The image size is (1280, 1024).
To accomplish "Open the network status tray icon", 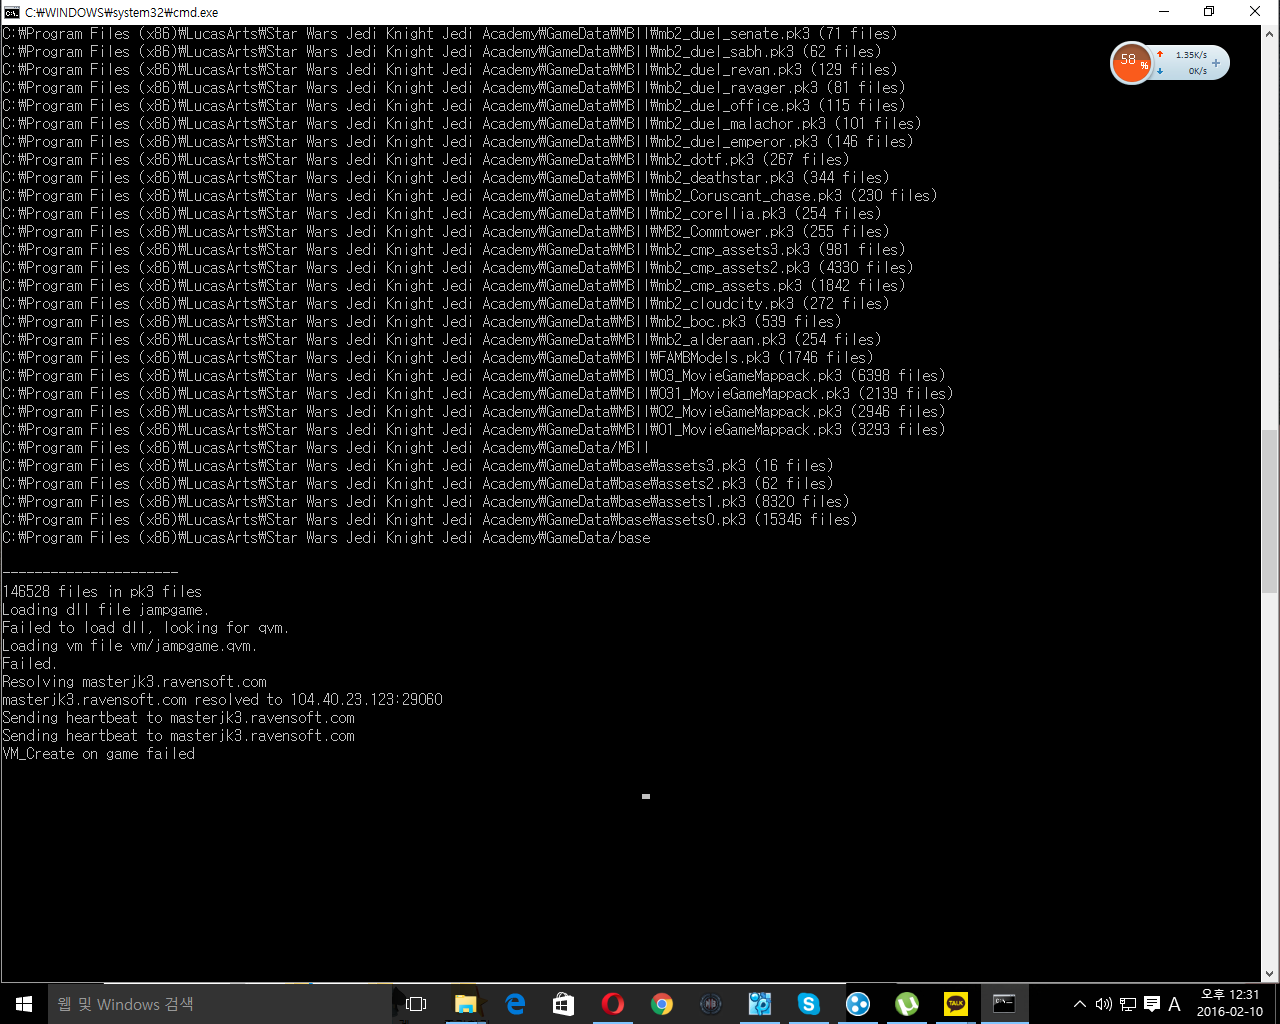I will 1127,1004.
